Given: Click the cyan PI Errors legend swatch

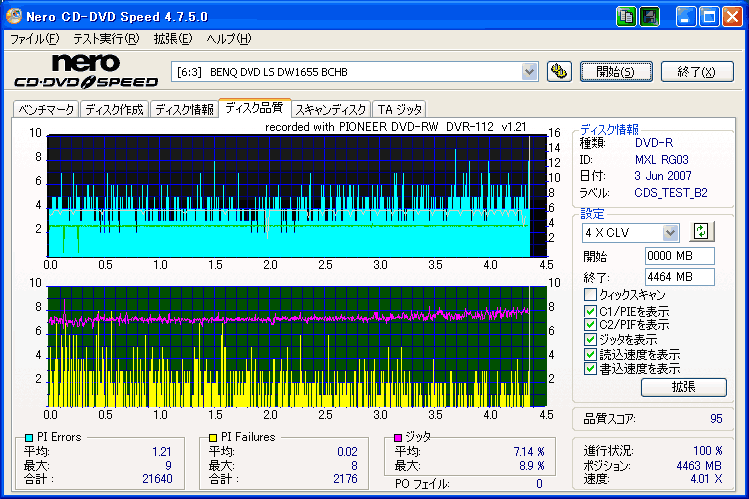Looking at the screenshot, I should pos(29,438).
